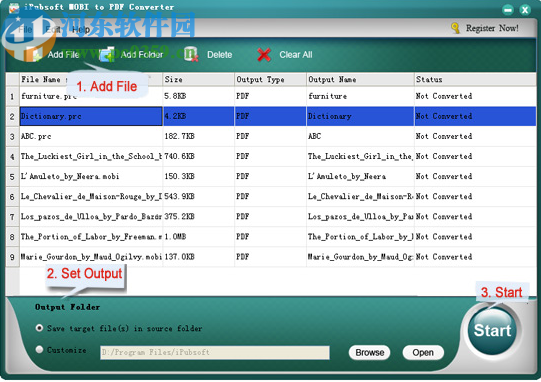Click the Output Name column header
This screenshot has width=541, height=382.
[360, 79]
